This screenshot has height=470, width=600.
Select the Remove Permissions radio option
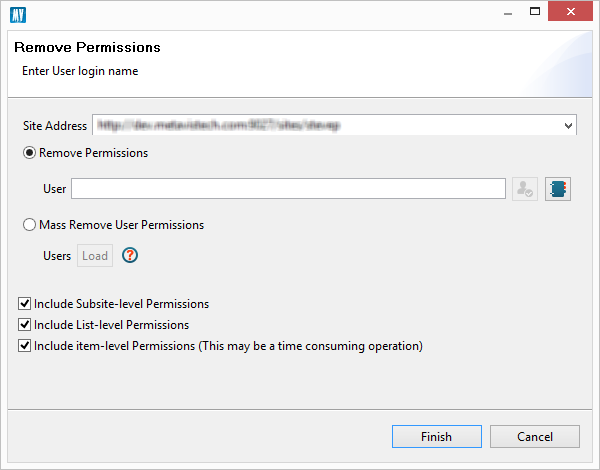coord(29,153)
